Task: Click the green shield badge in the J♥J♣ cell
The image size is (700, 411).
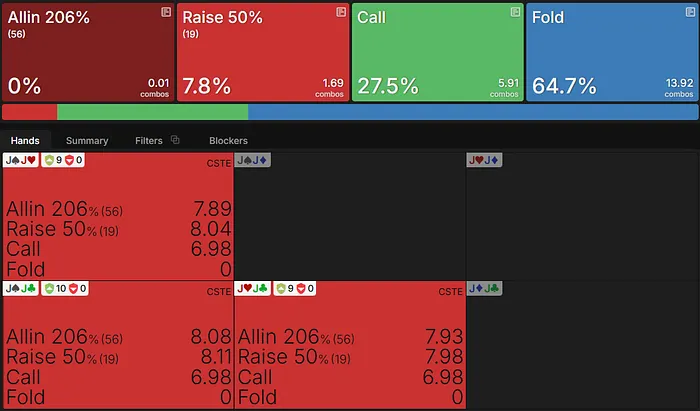Action: pos(281,289)
